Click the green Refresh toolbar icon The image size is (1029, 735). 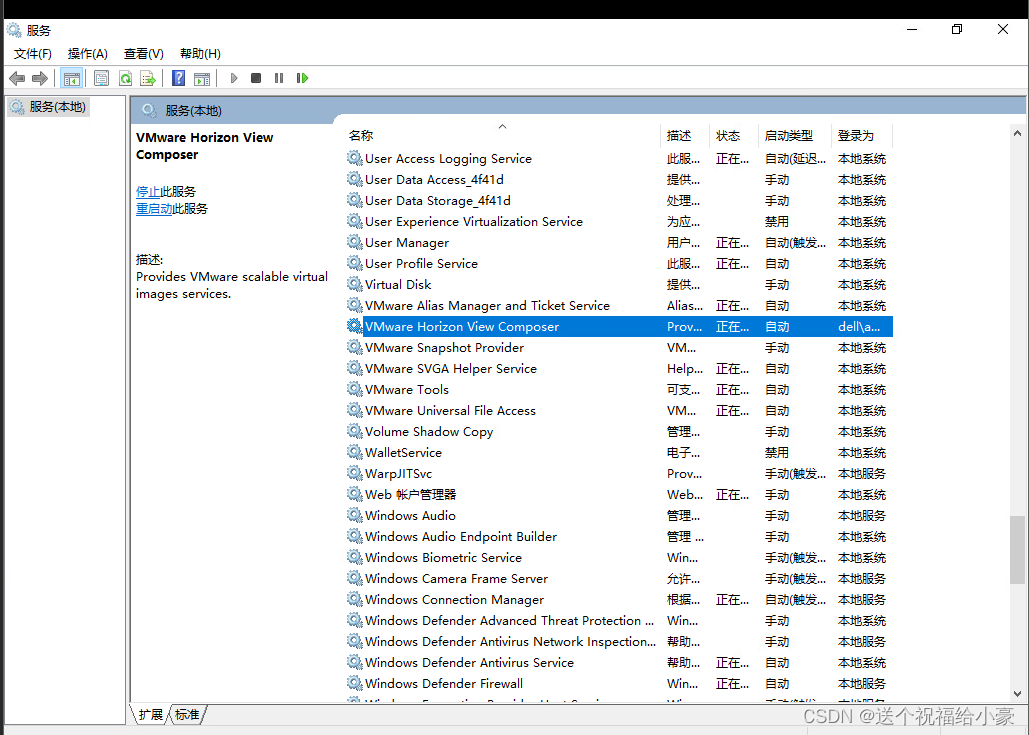125,79
